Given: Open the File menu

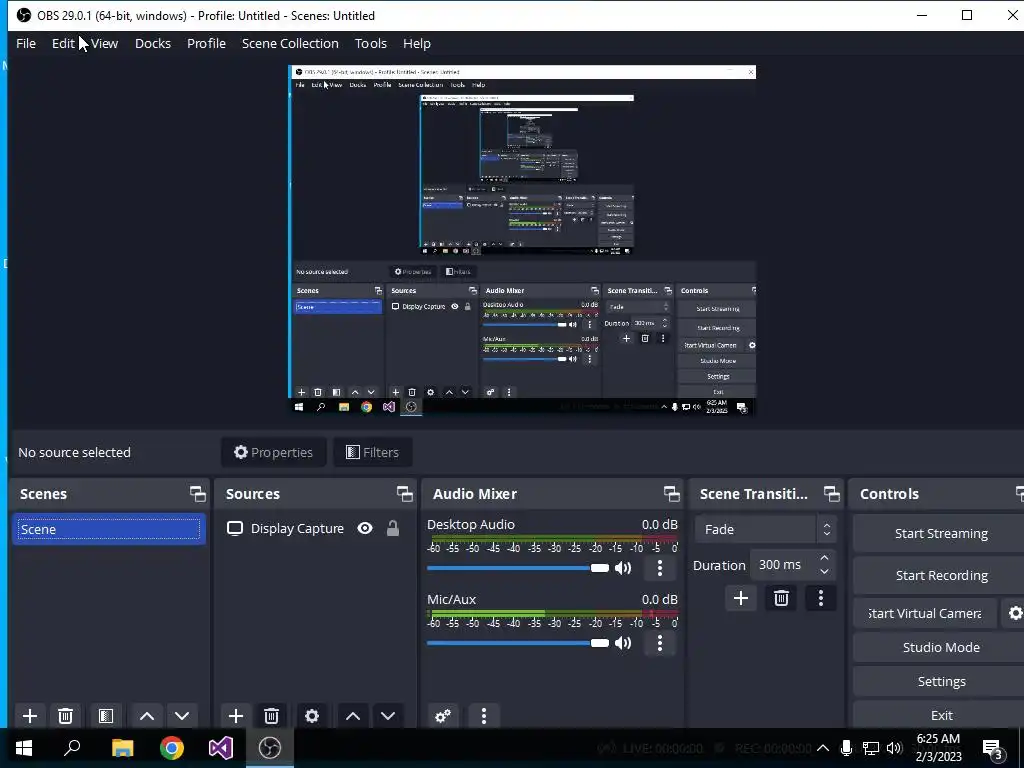Looking at the screenshot, I should (26, 43).
